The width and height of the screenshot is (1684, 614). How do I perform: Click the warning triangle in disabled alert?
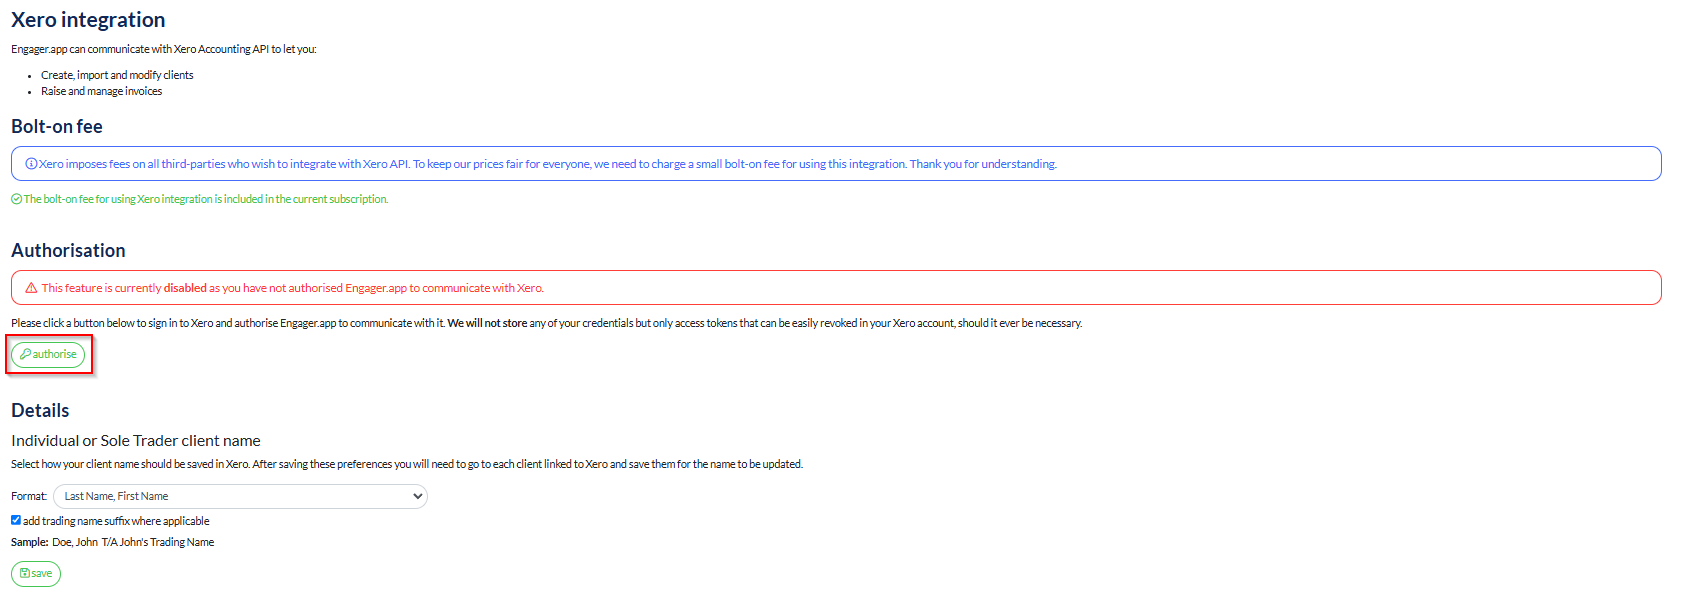click(x=31, y=288)
